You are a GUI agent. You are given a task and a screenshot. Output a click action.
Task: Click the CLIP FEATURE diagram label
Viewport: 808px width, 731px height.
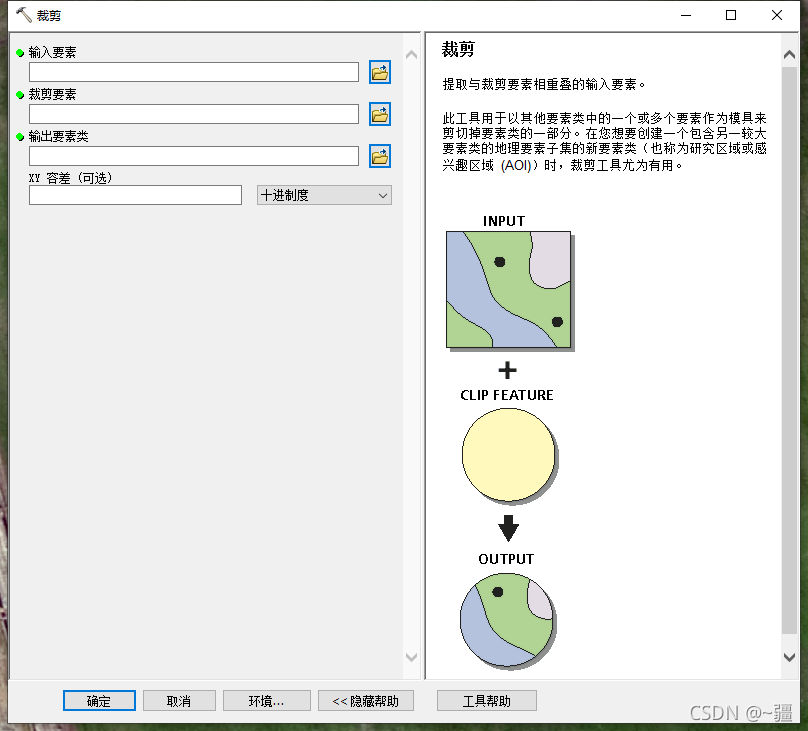tap(507, 395)
